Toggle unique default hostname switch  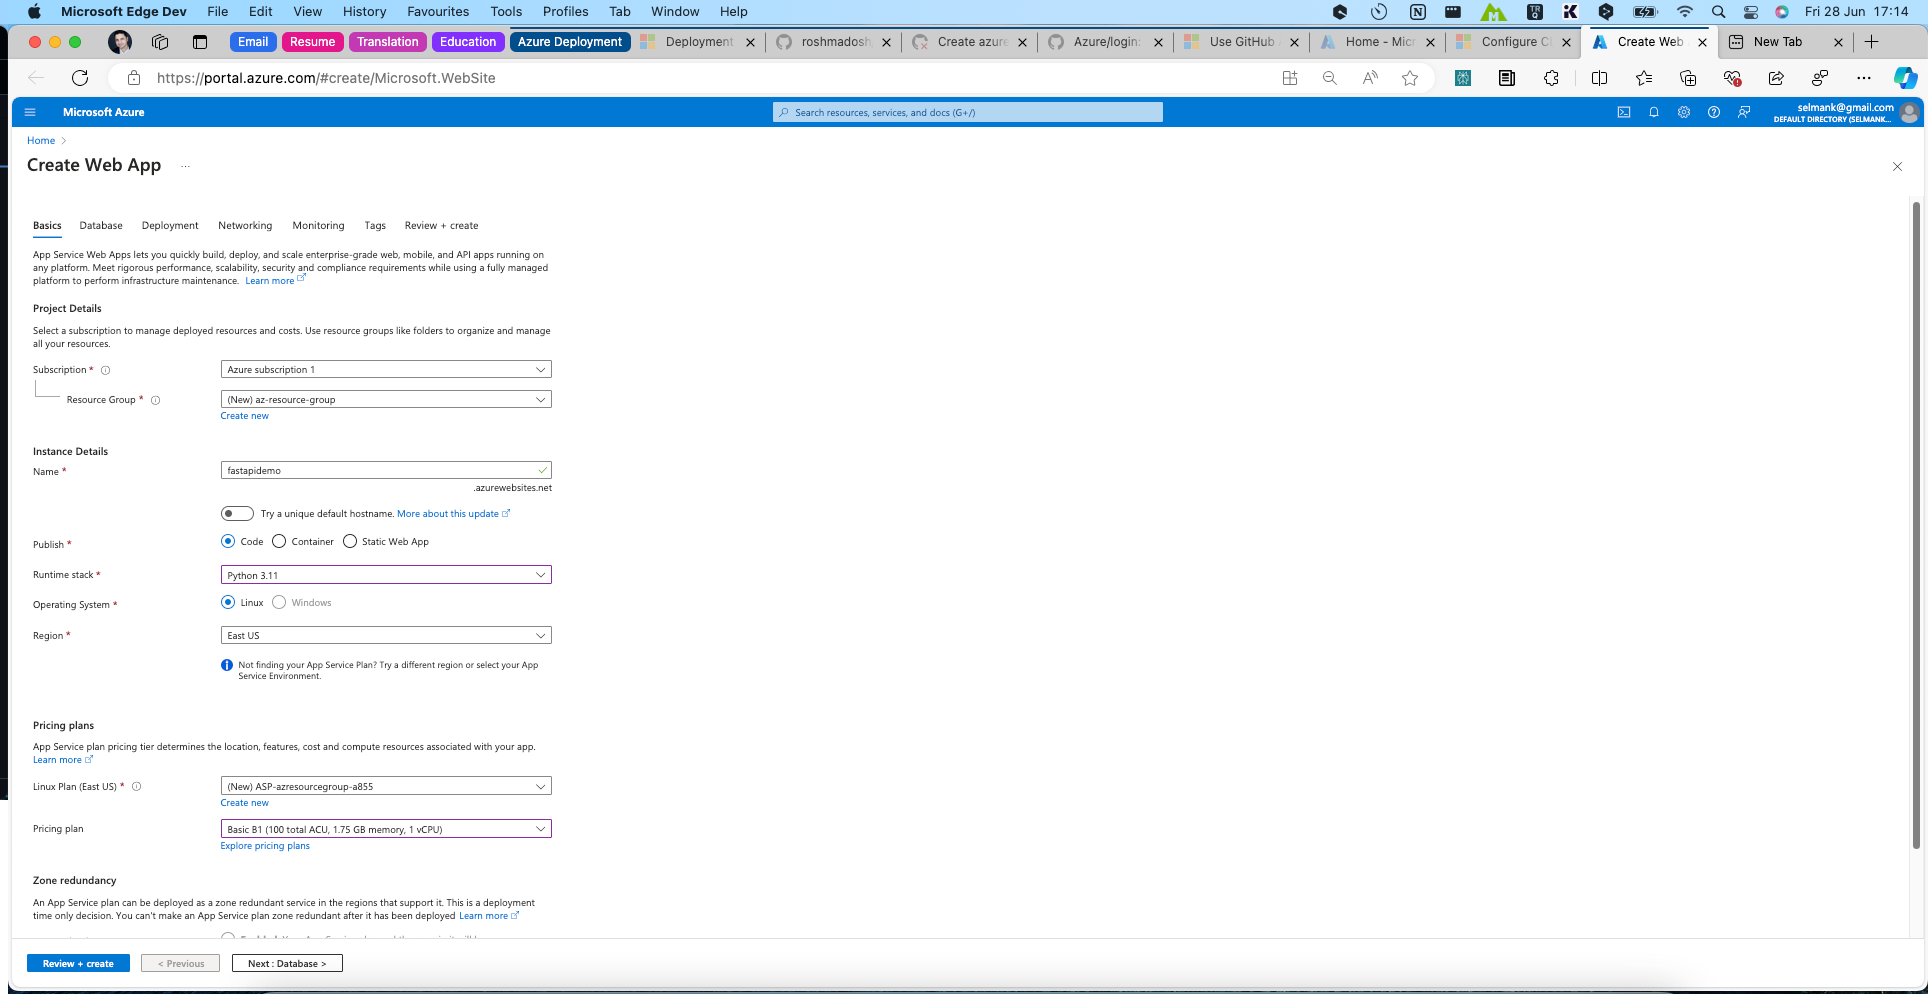237,514
